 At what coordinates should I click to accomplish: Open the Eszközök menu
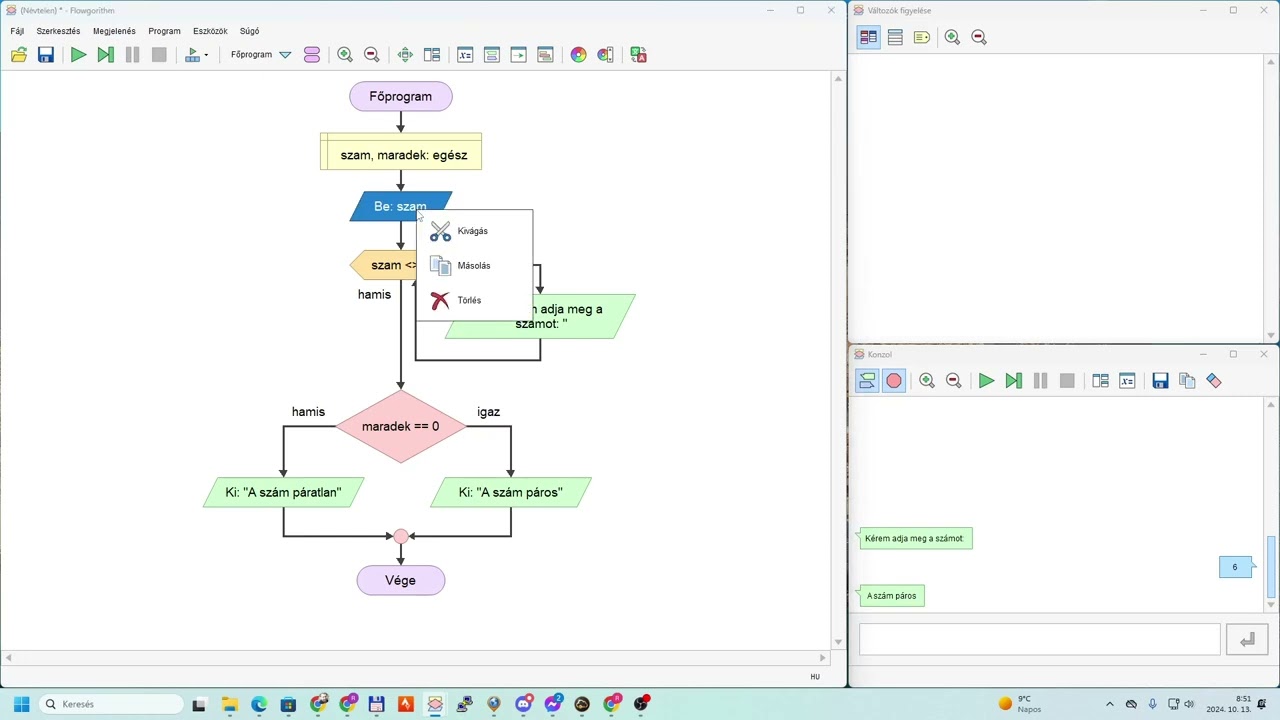[212, 31]
